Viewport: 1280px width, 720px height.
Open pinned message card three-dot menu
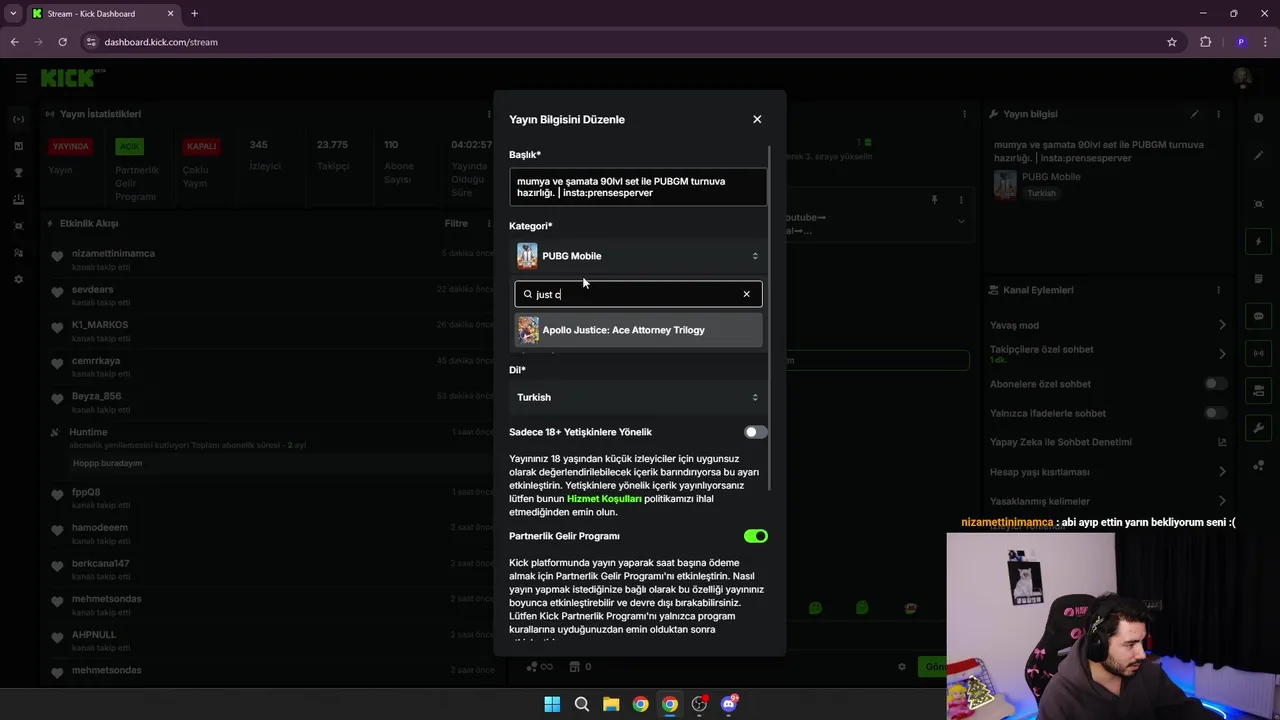[x=961, y=200]
